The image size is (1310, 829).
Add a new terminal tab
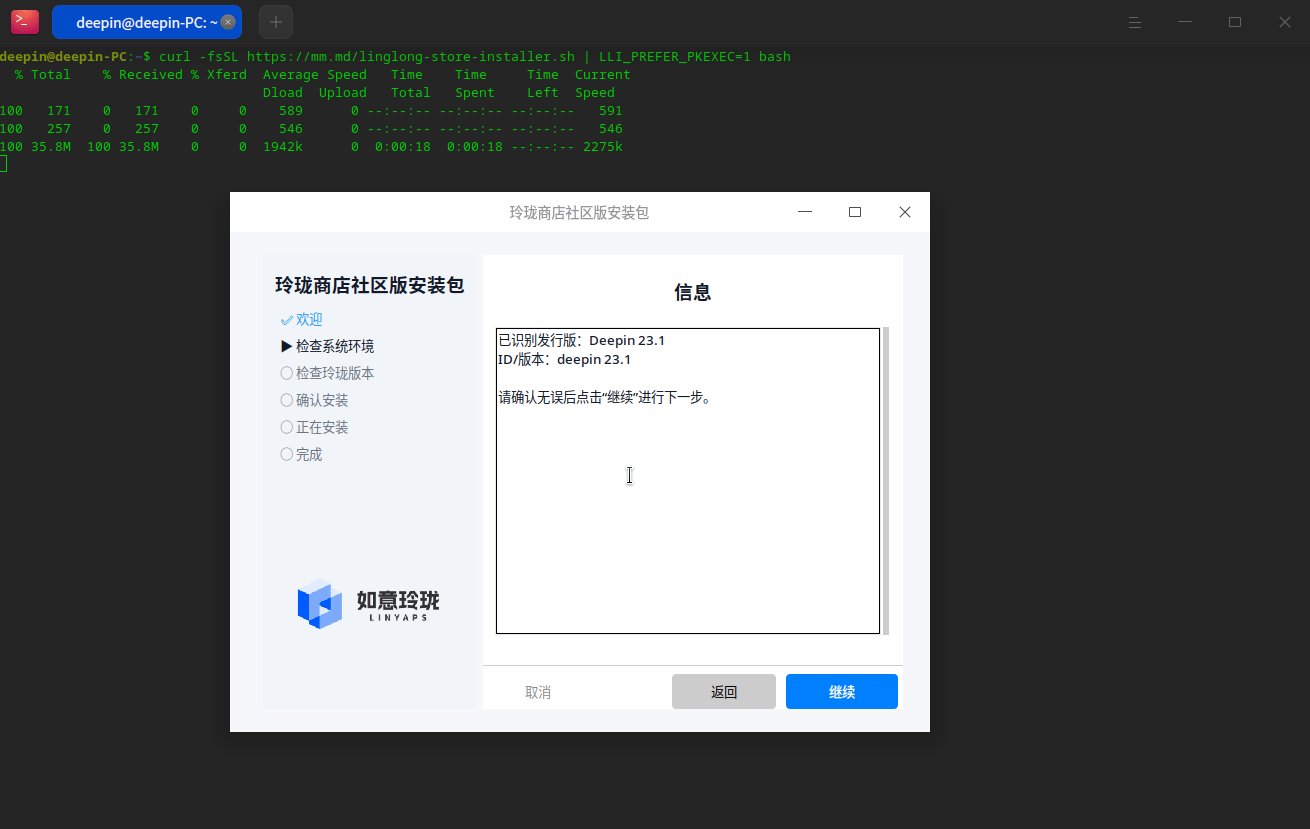pyautogui.click(x=276, y=22)
